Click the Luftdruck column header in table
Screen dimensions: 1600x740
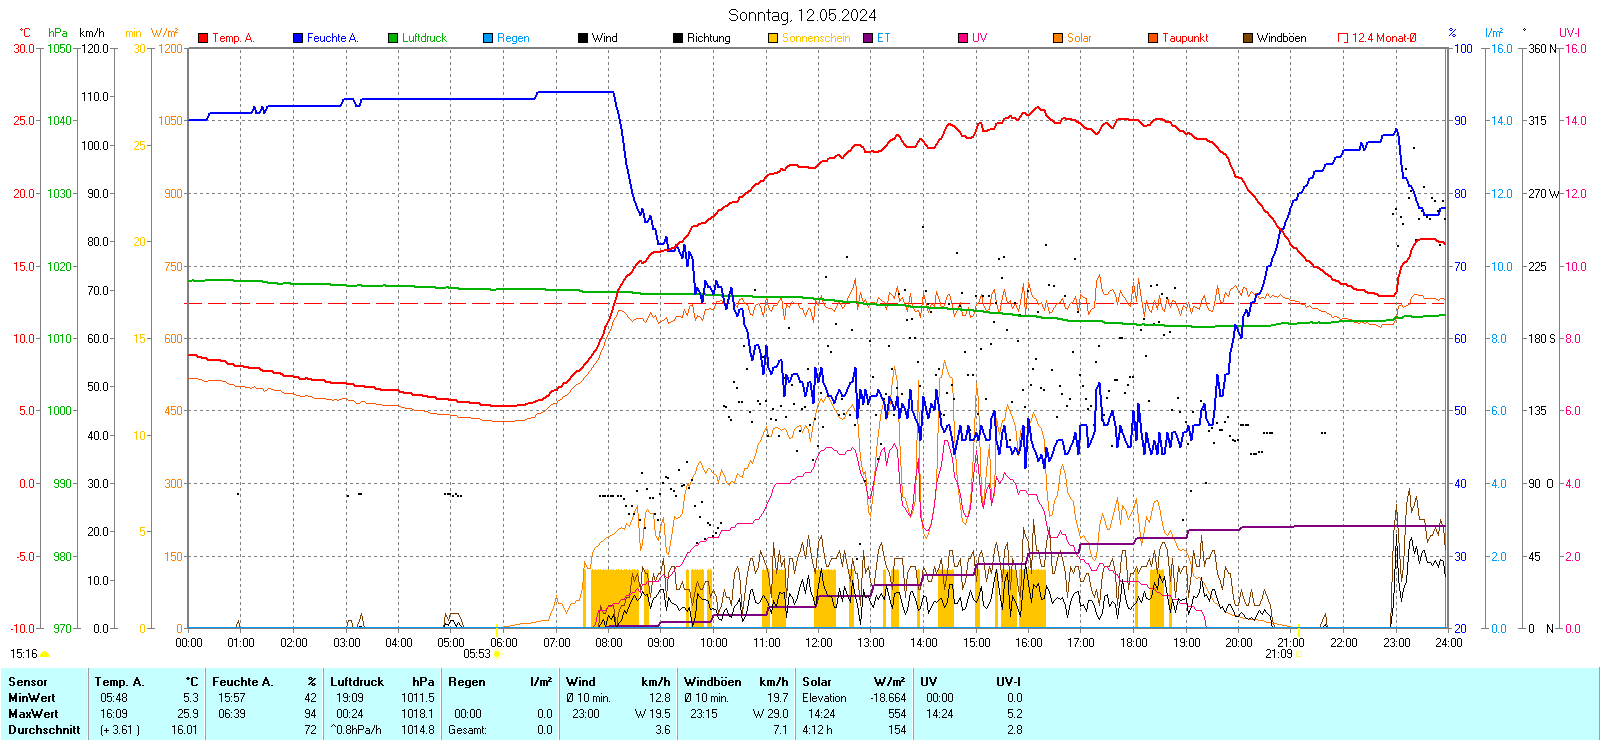click(x=357, y=682)
